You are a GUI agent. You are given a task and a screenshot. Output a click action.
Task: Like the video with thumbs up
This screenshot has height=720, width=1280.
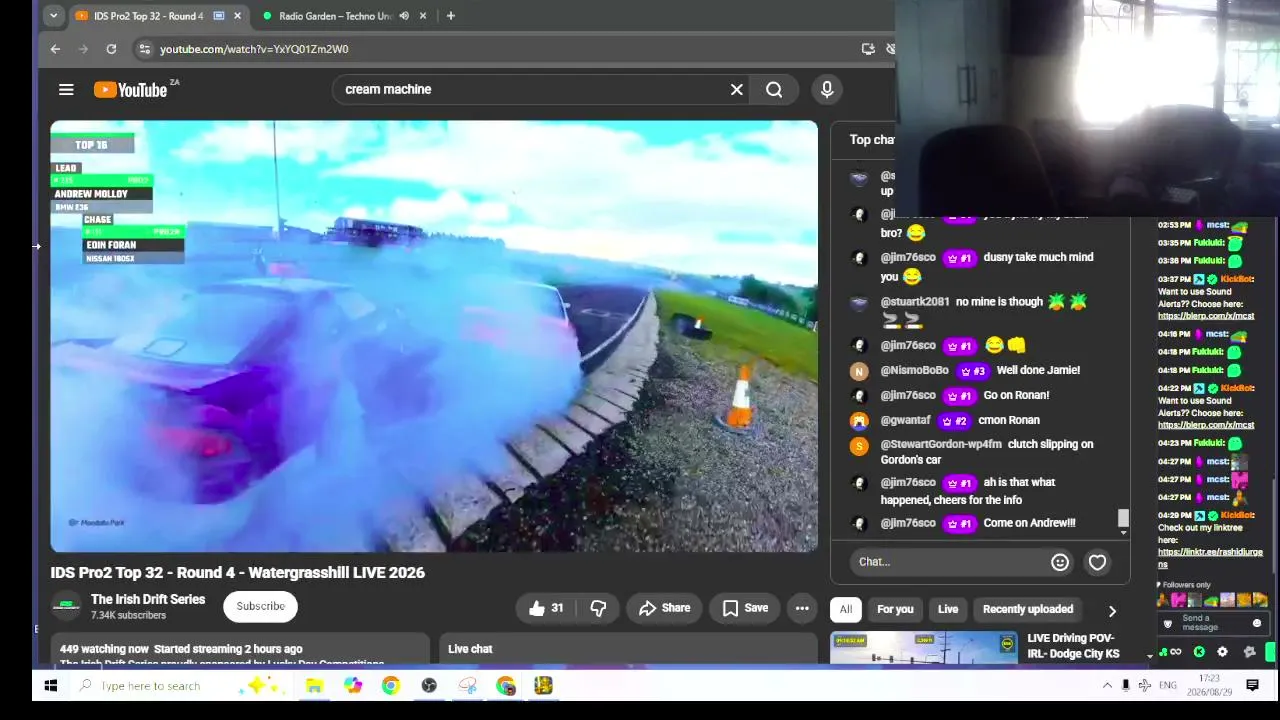pyautogui.click(x=546, y=608)
